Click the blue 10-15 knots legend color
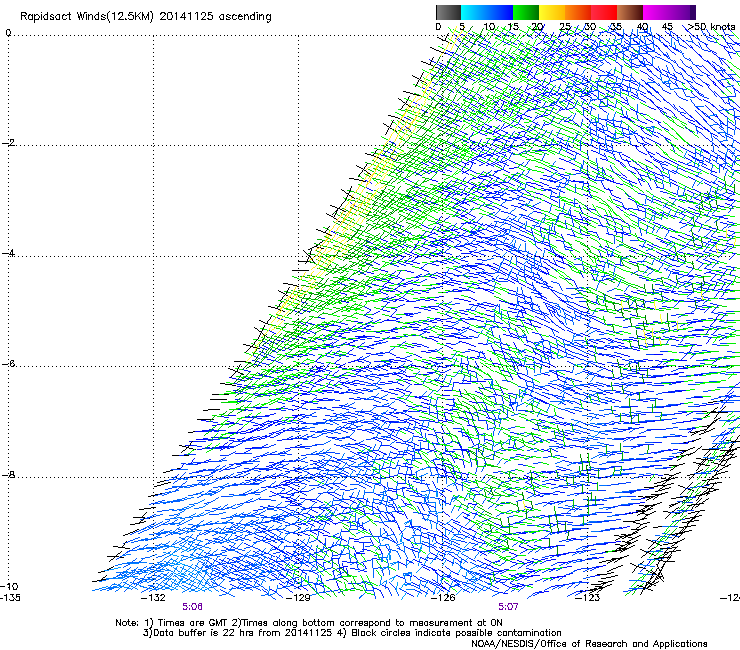Viewport: 740px width, 650px height. pyautogui.click(x=500, y=12)
